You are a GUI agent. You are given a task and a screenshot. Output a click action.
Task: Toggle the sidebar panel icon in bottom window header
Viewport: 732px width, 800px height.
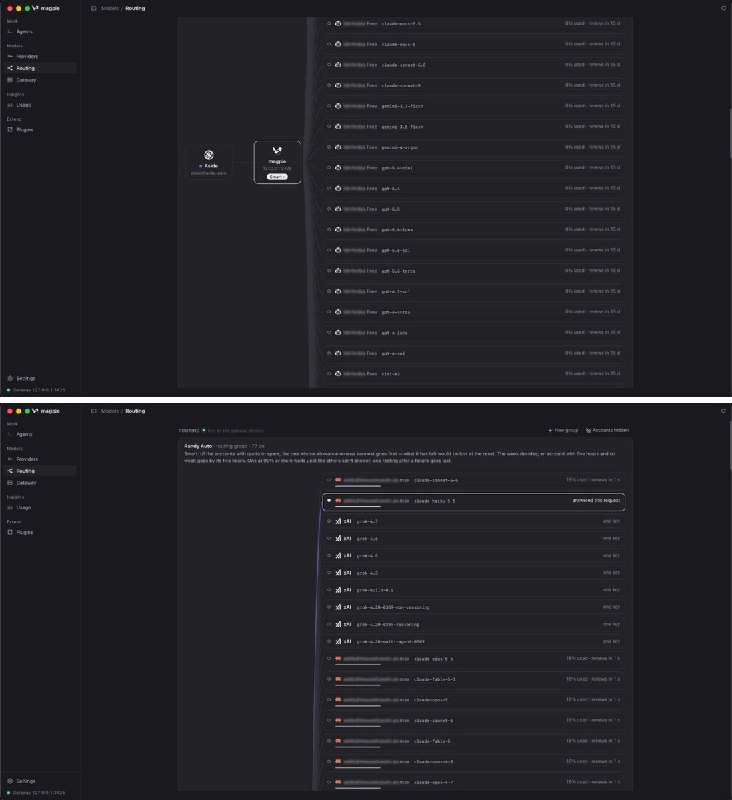93,411
